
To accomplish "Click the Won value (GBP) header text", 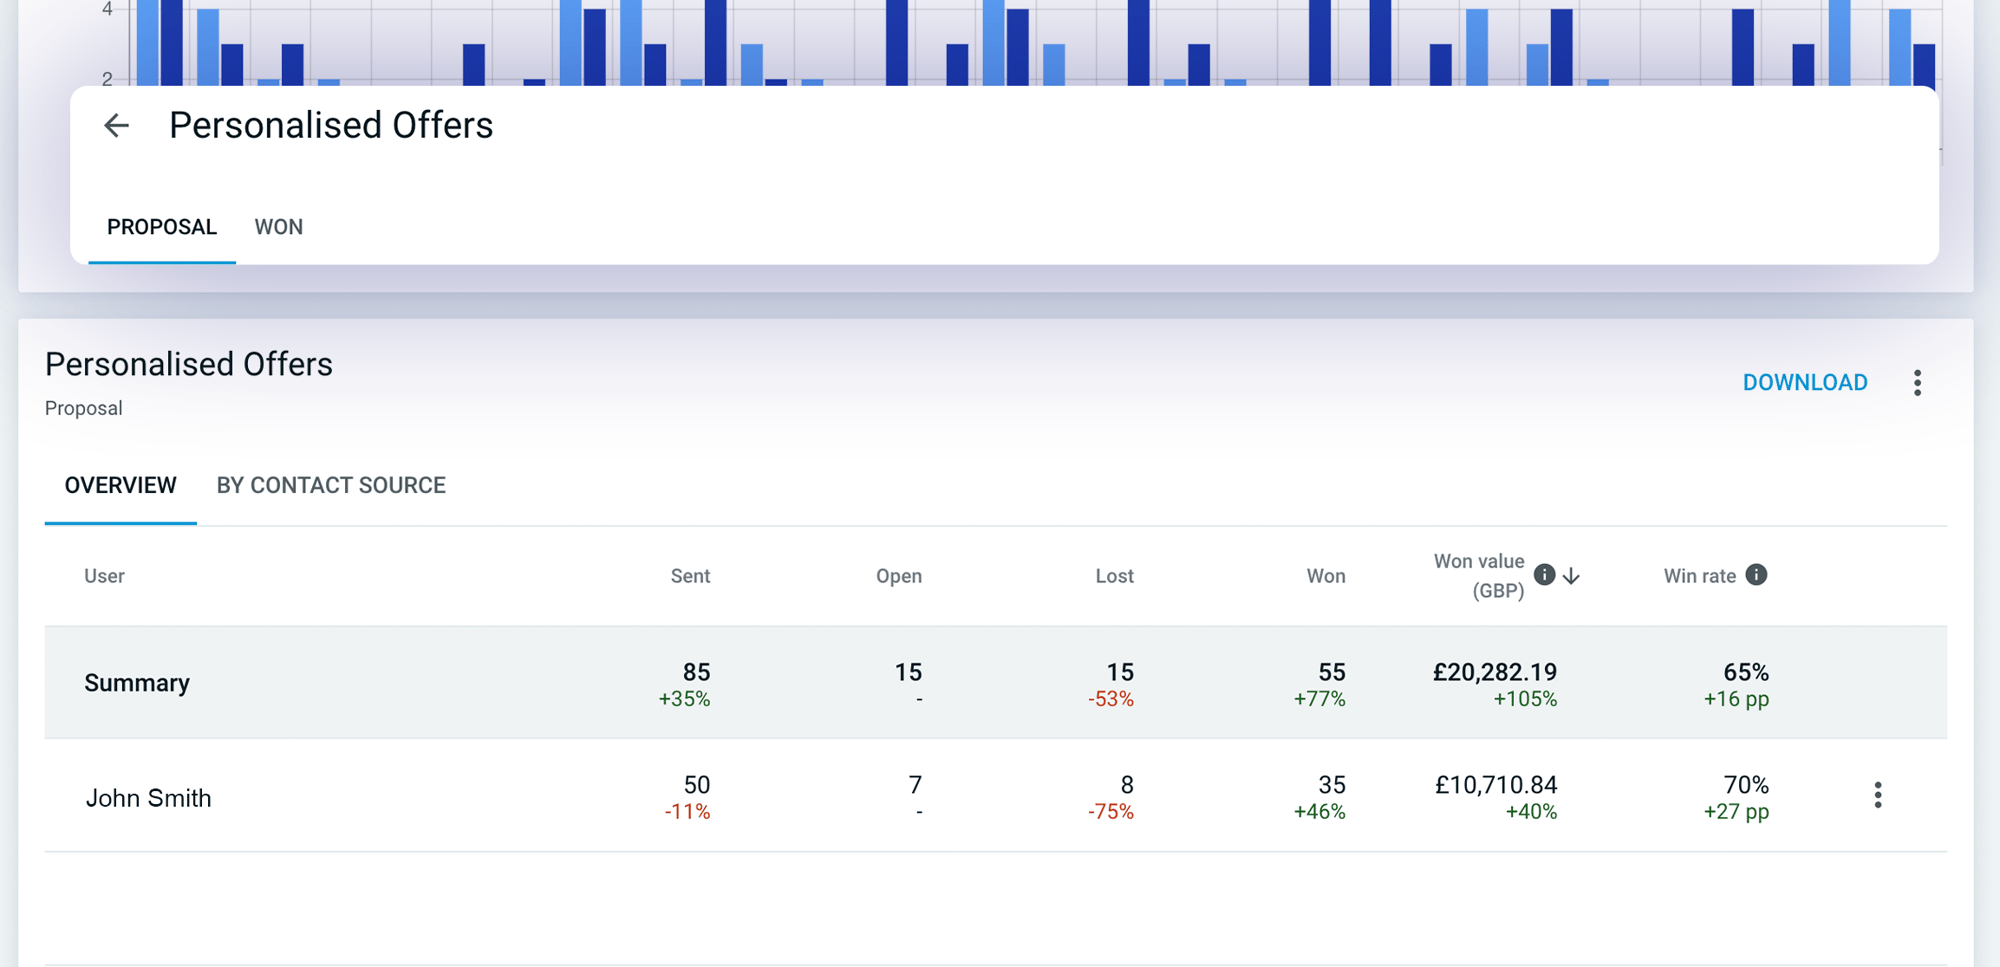I will coord(1479,575).
